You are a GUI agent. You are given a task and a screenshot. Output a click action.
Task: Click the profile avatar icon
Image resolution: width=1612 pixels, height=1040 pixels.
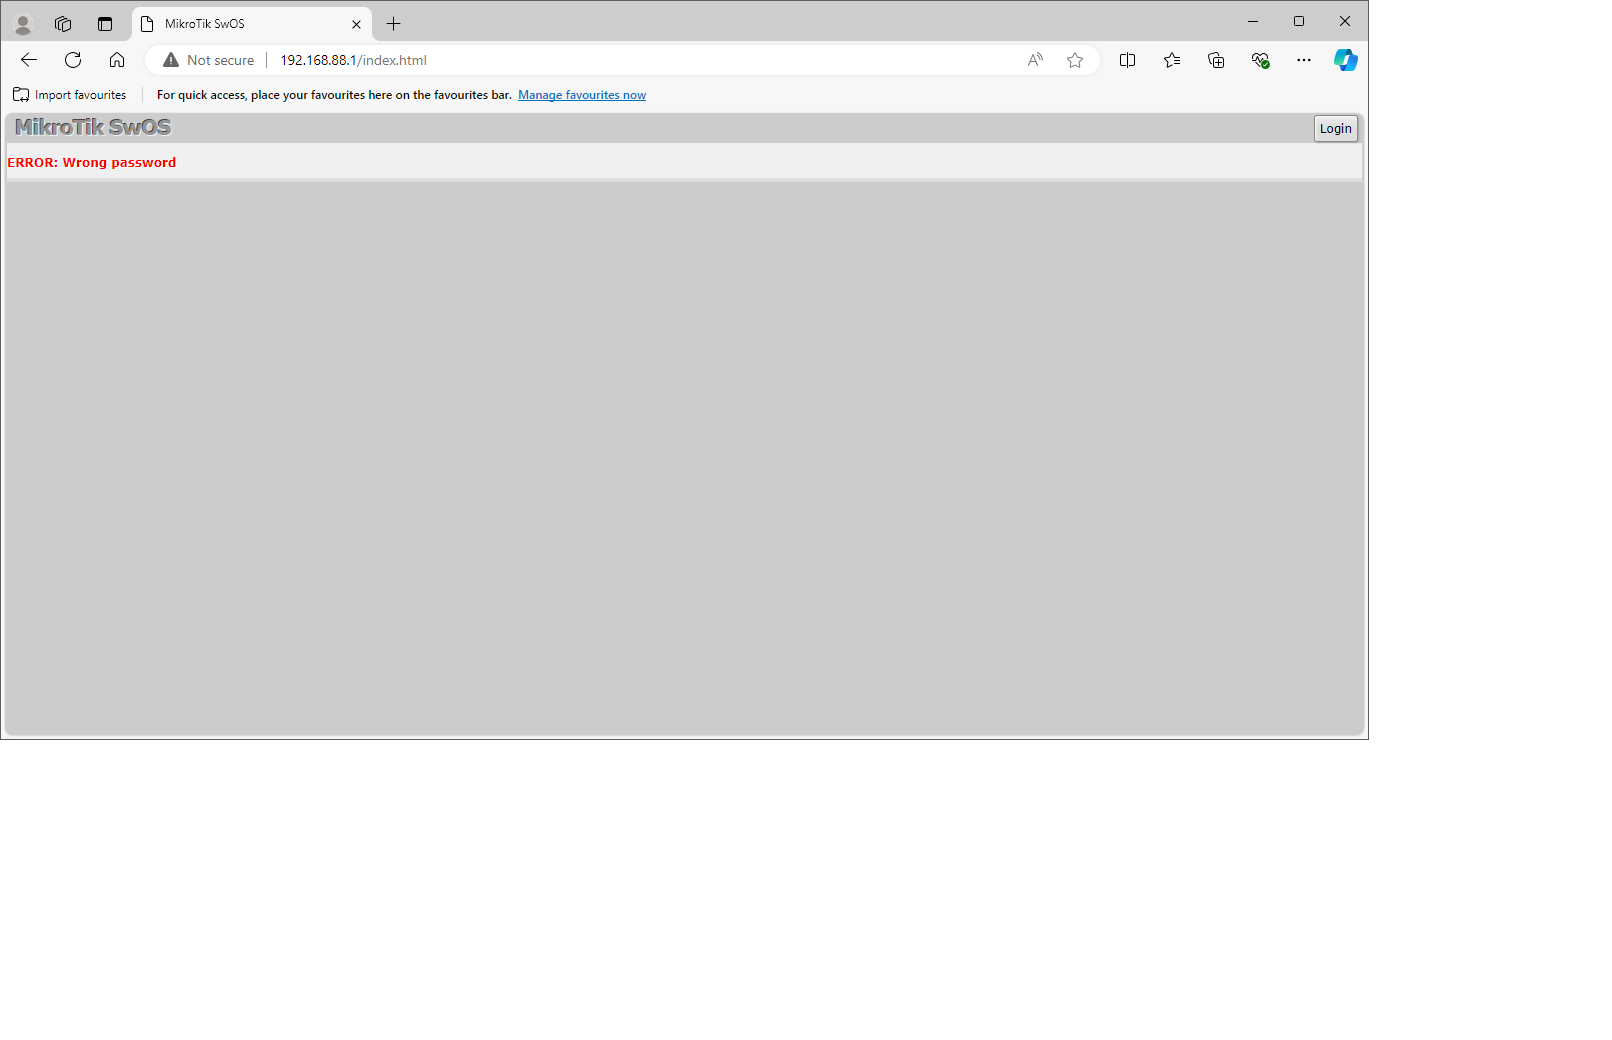[x=23, y=24]
